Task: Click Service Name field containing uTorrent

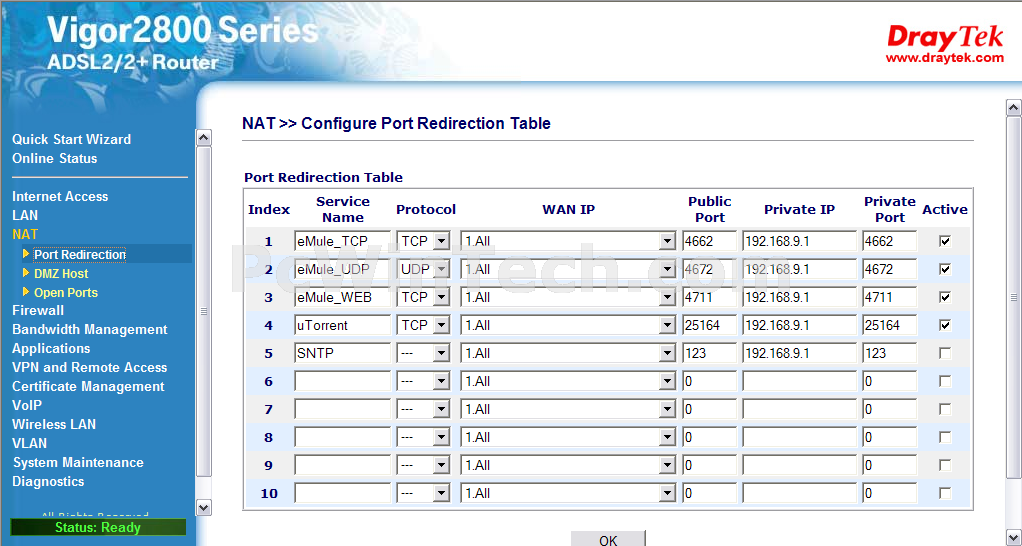Action: [x=342, y=325]
